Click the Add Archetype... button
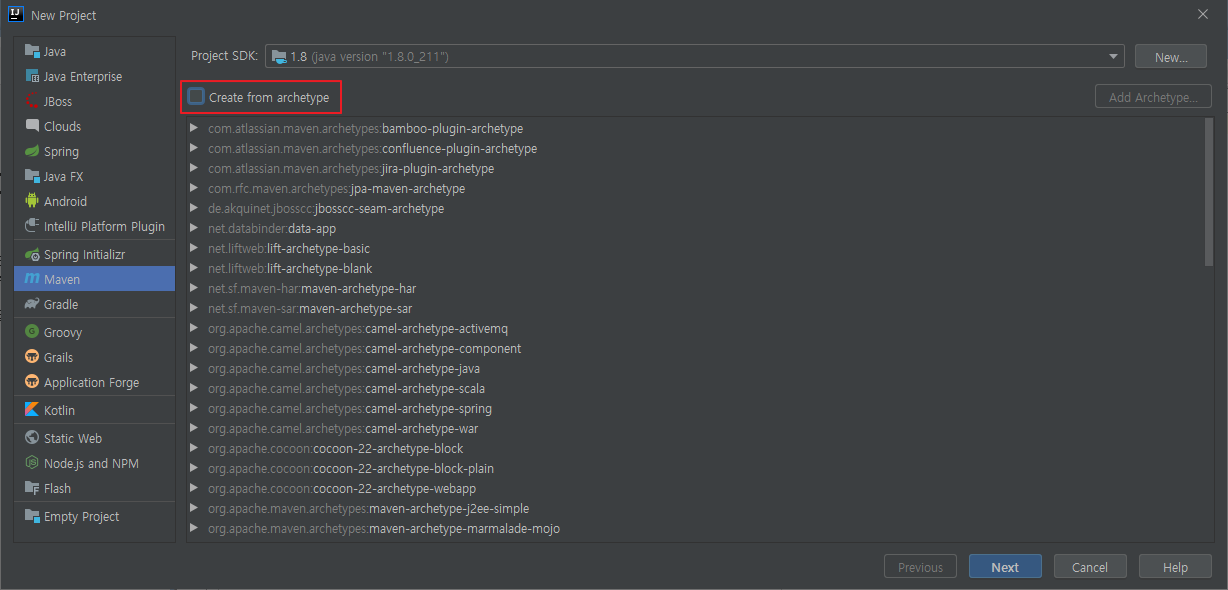This screenshot has width=1228, height=590. (x=1154, y=97)
